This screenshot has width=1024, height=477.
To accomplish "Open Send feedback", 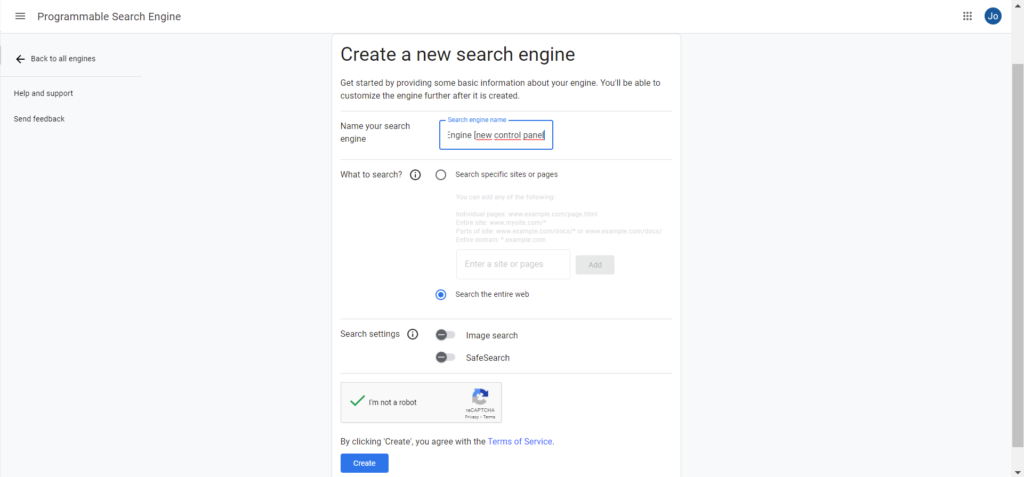I will (x=39, y=119).
